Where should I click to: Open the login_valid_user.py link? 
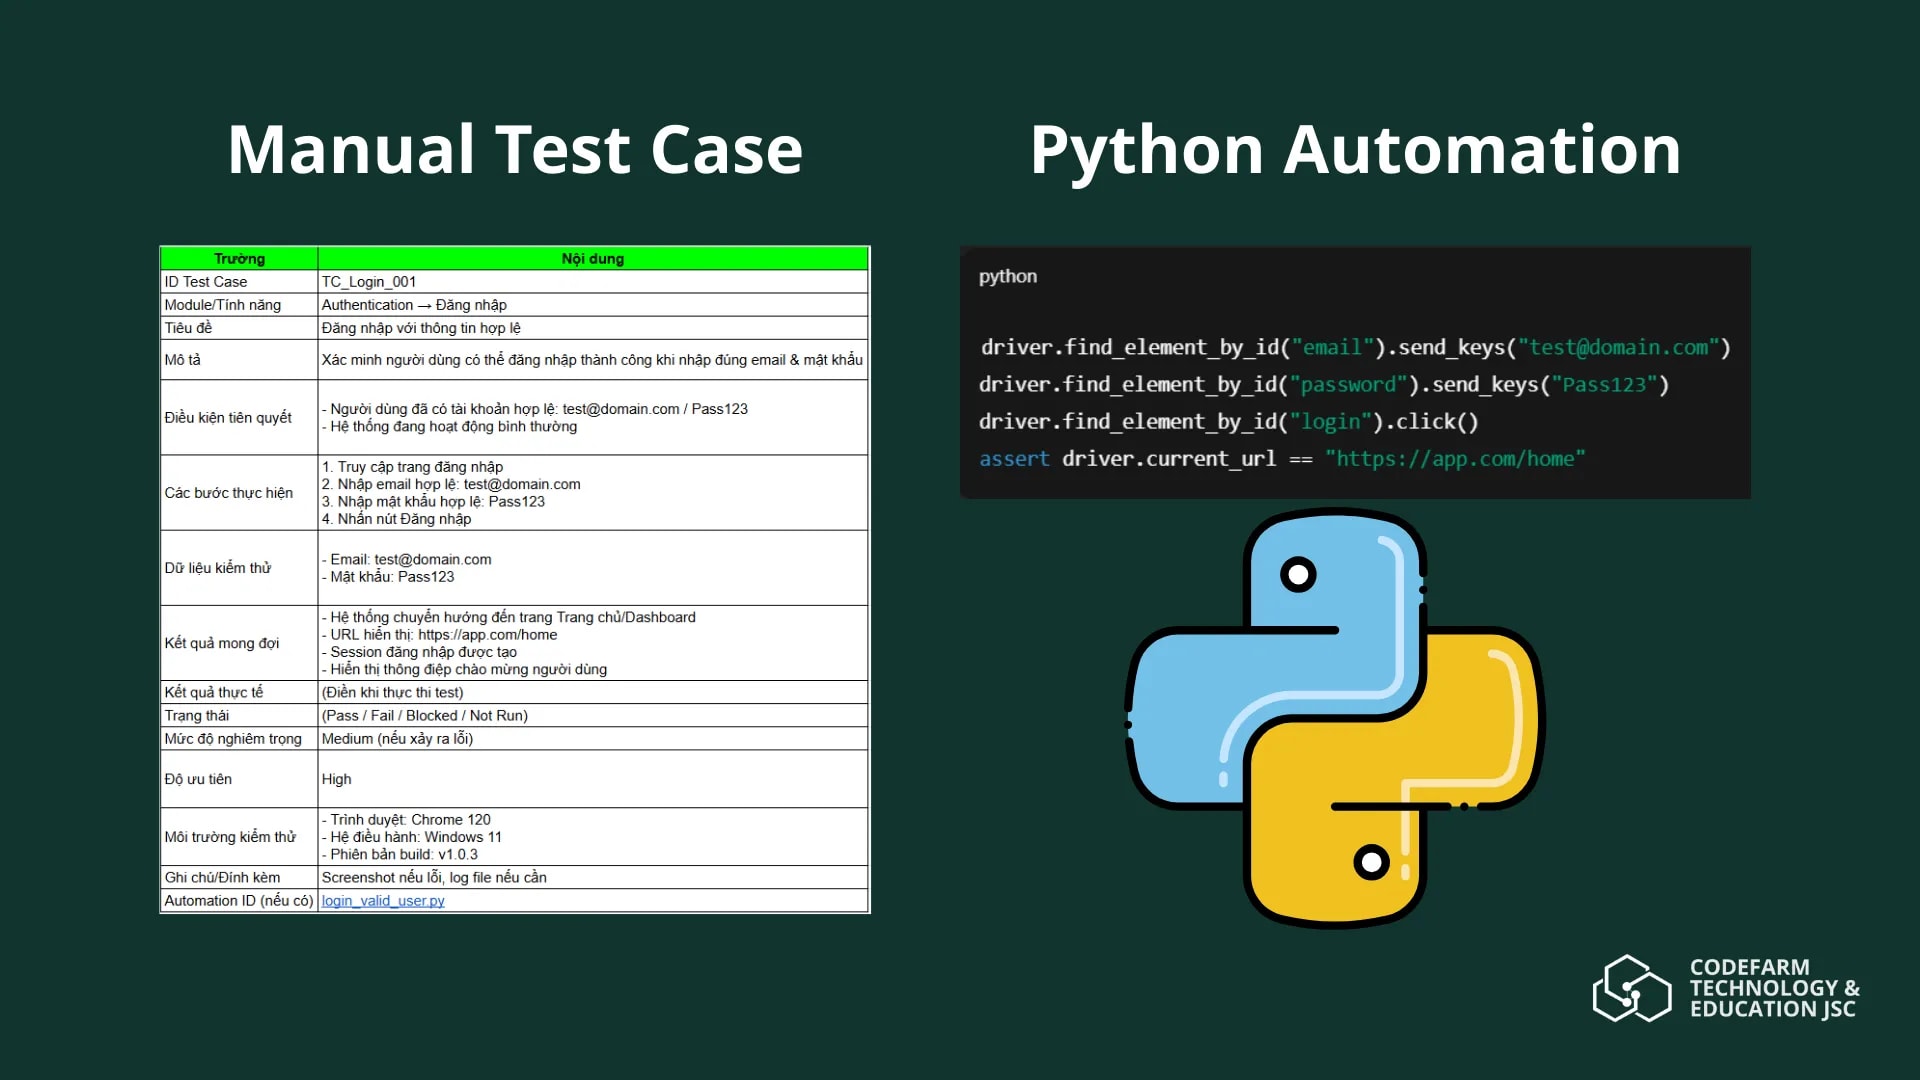[383, 901]
